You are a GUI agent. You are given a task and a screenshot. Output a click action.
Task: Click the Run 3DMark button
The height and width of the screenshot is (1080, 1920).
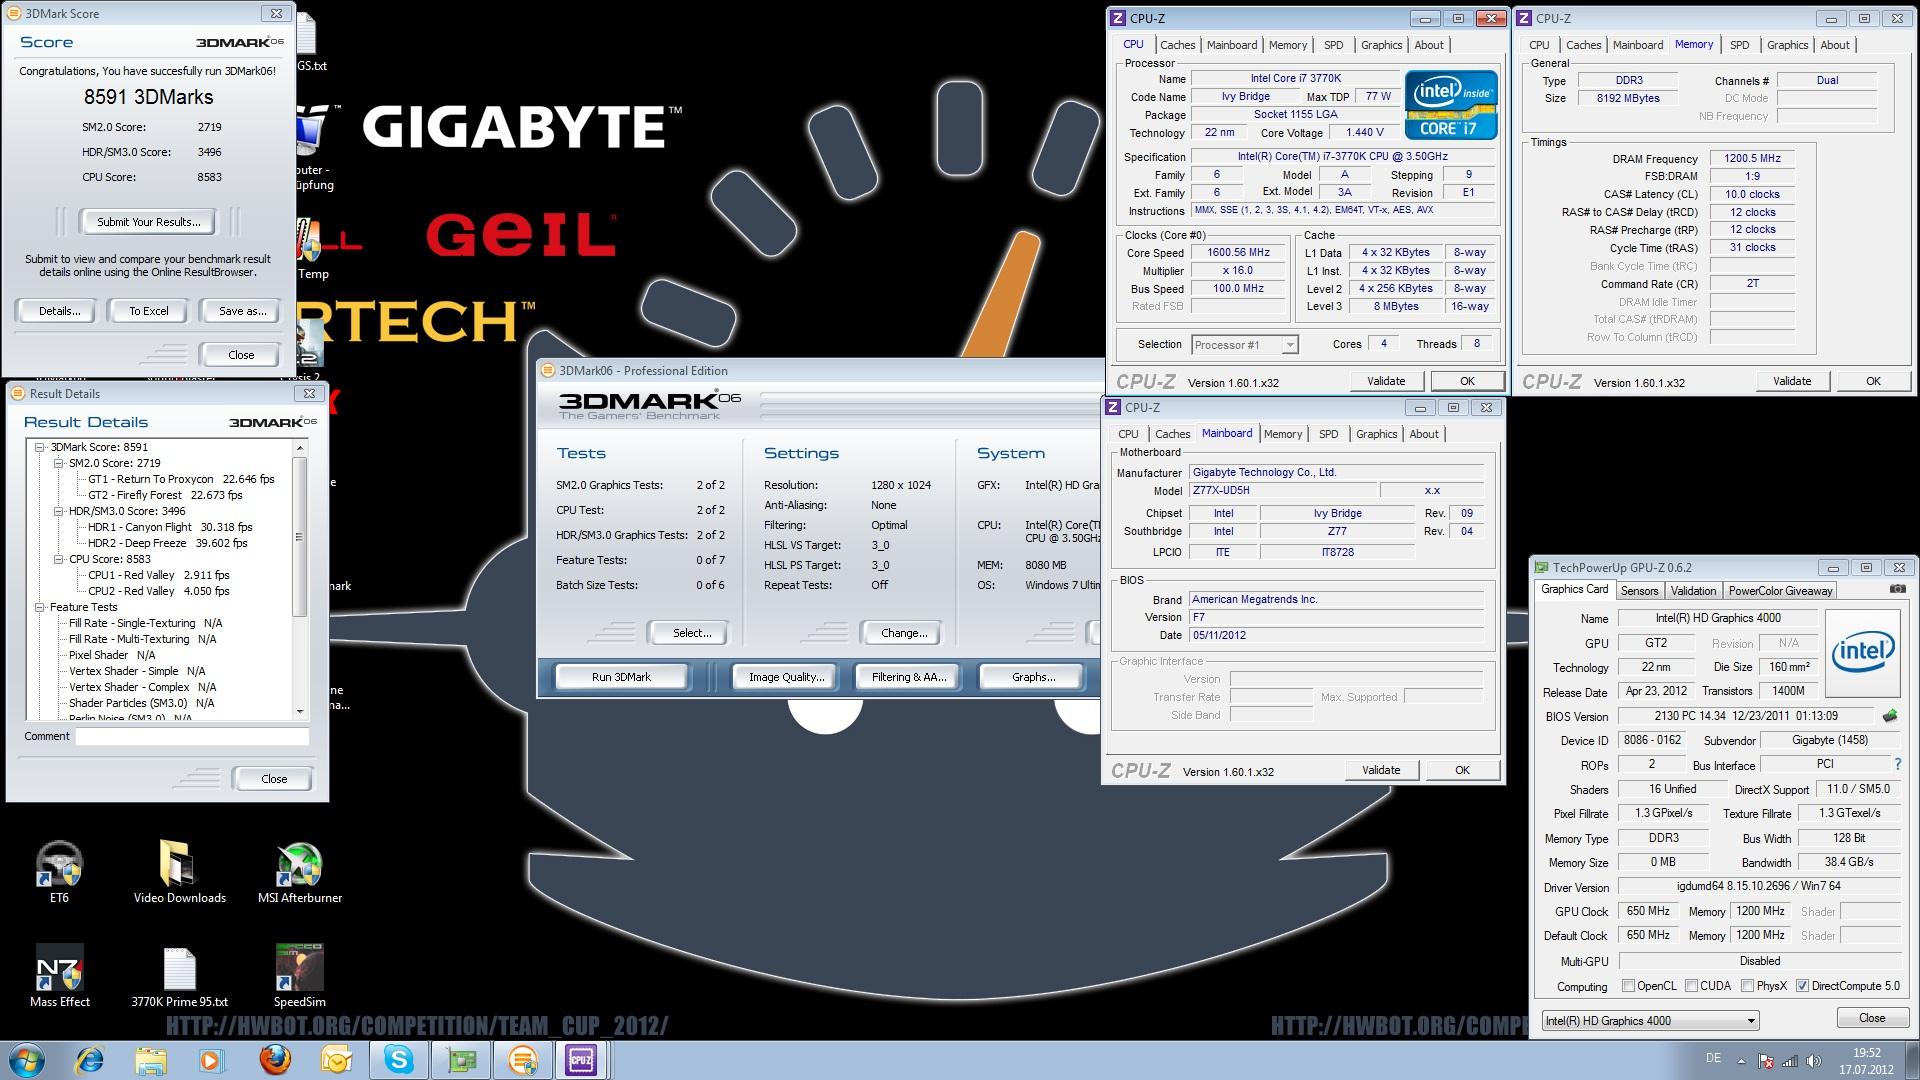click(621, 677)
